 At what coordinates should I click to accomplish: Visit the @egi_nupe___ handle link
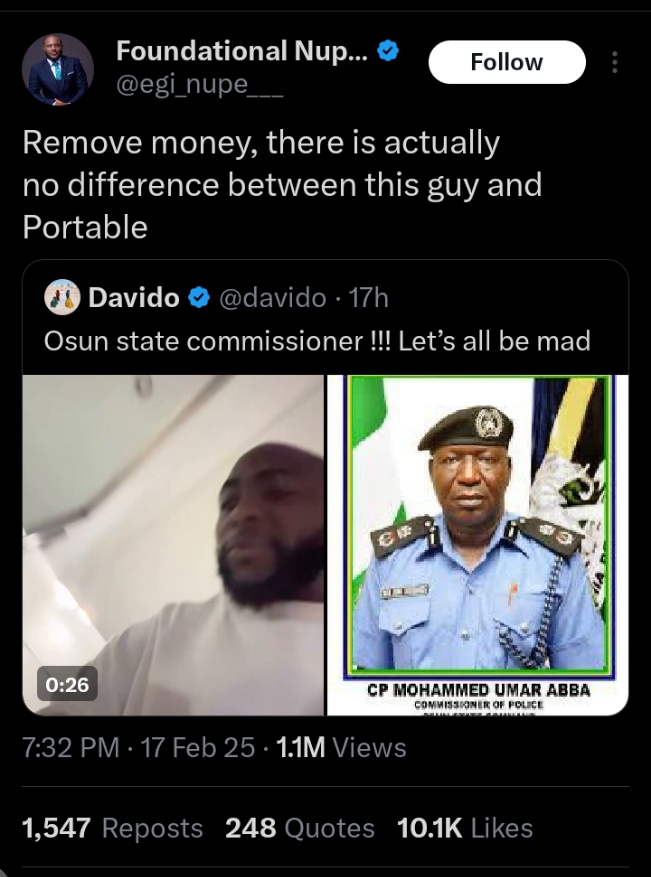199,87
